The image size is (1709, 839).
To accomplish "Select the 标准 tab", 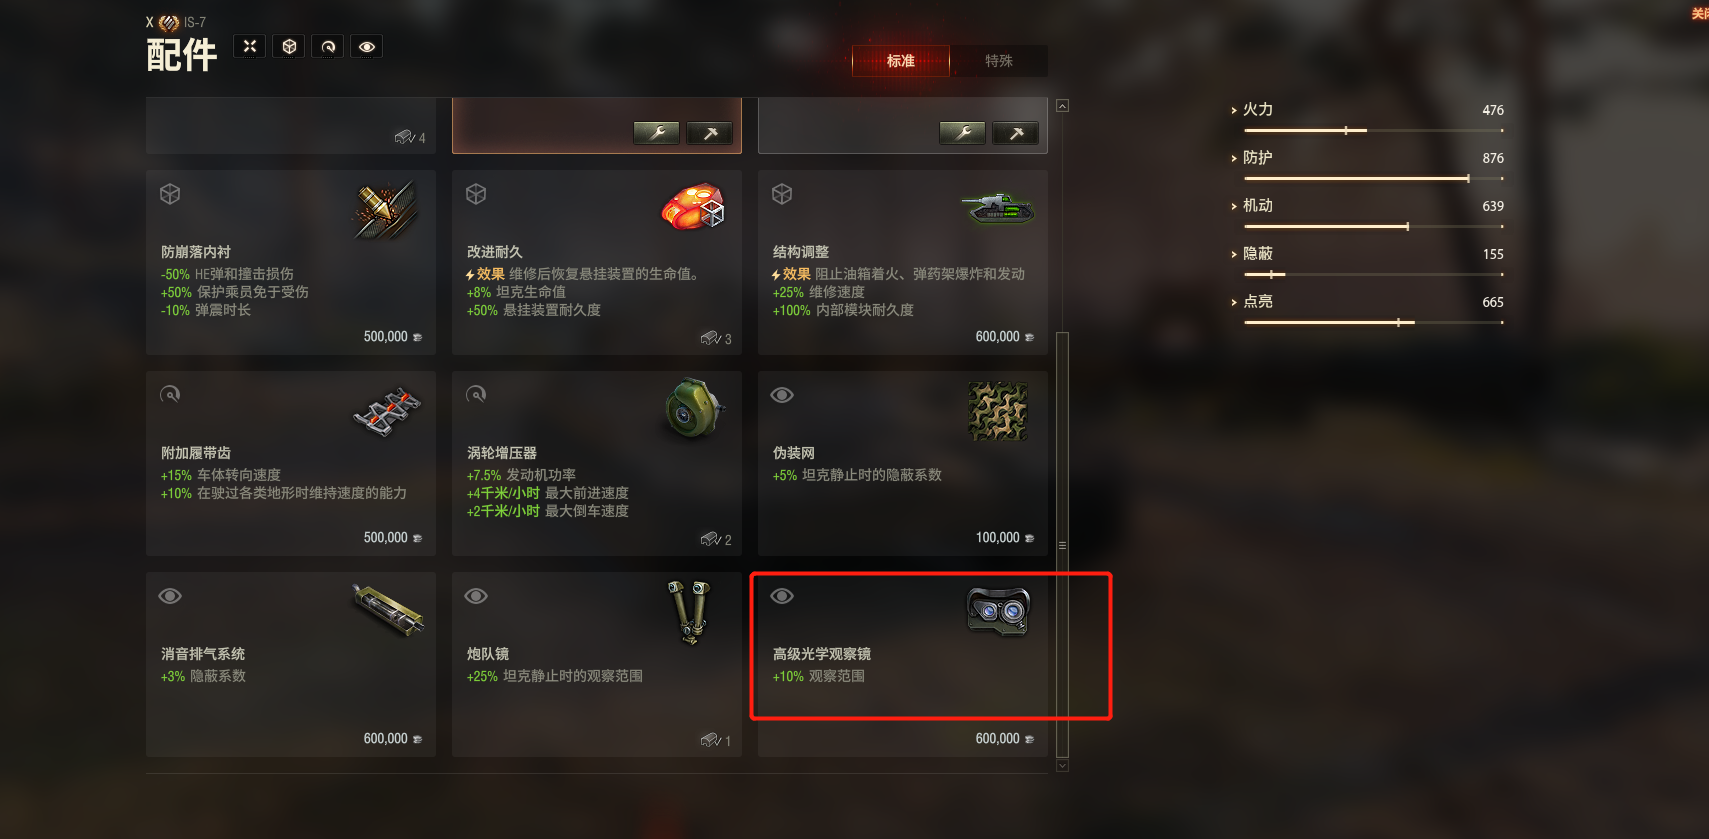I will click(x=900, y=61).
